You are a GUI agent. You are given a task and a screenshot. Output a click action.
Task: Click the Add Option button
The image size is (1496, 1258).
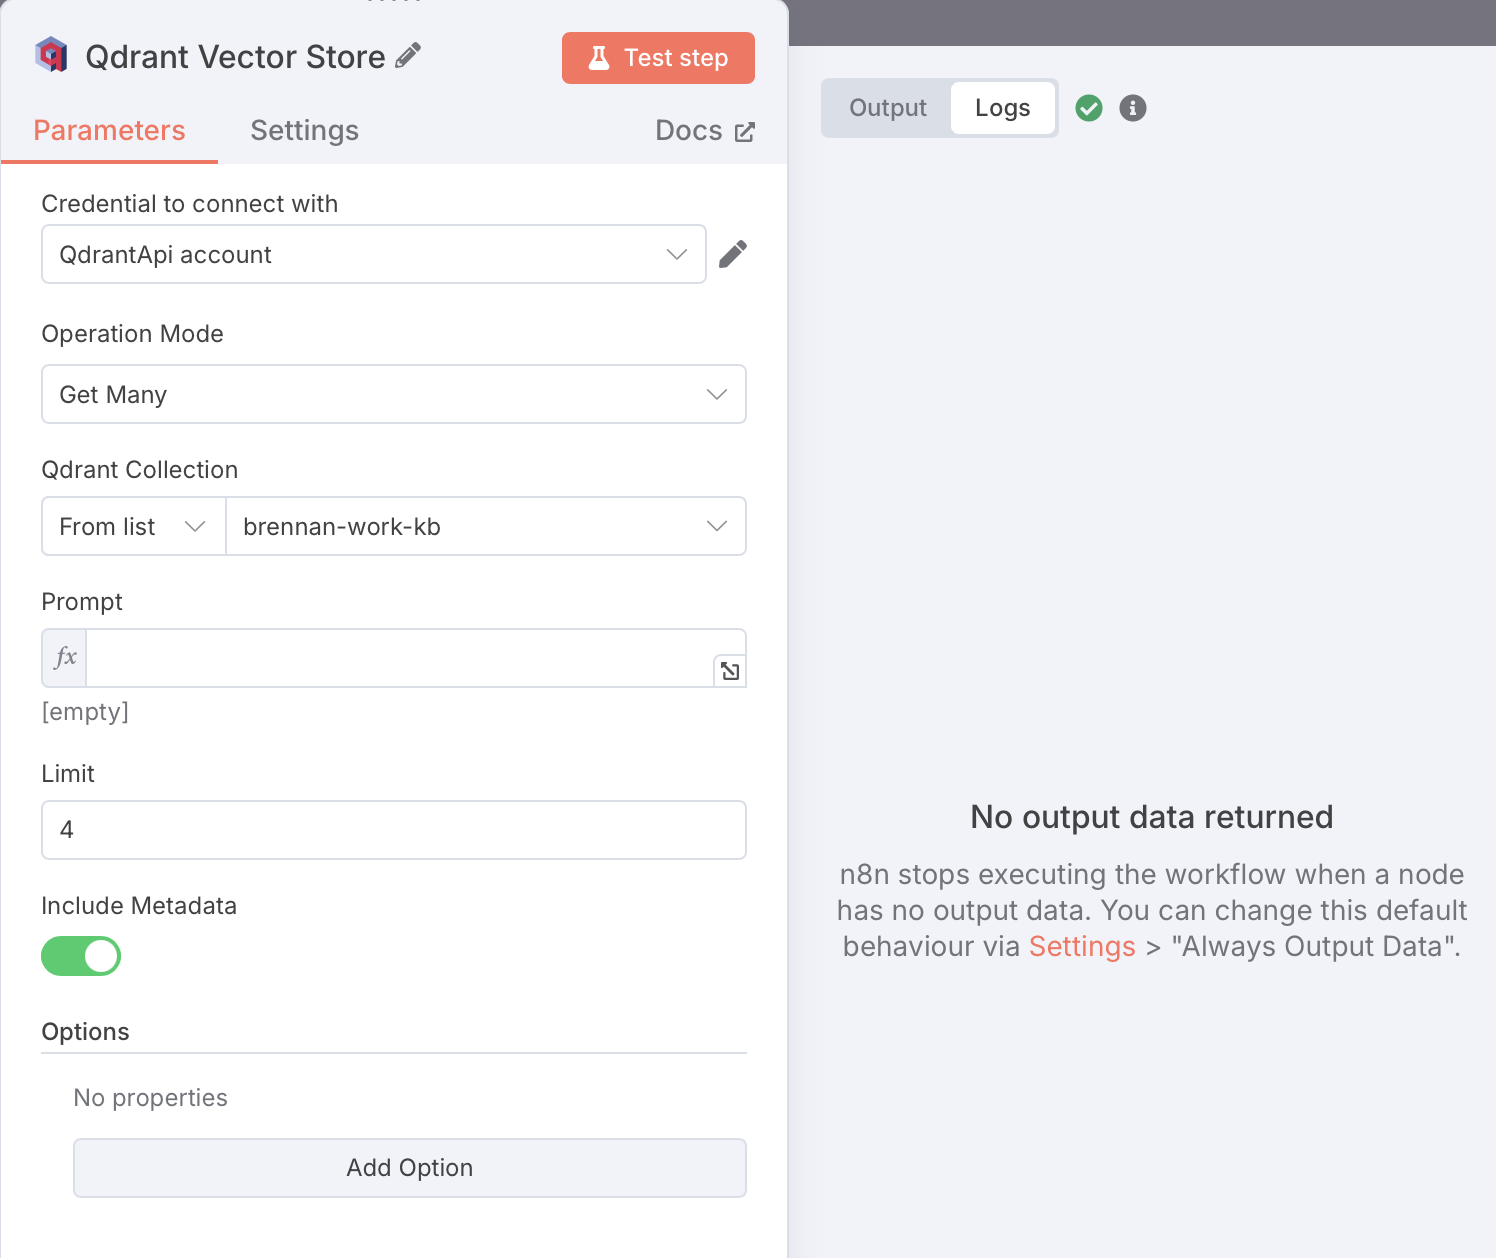click(x=410, y=1168)
